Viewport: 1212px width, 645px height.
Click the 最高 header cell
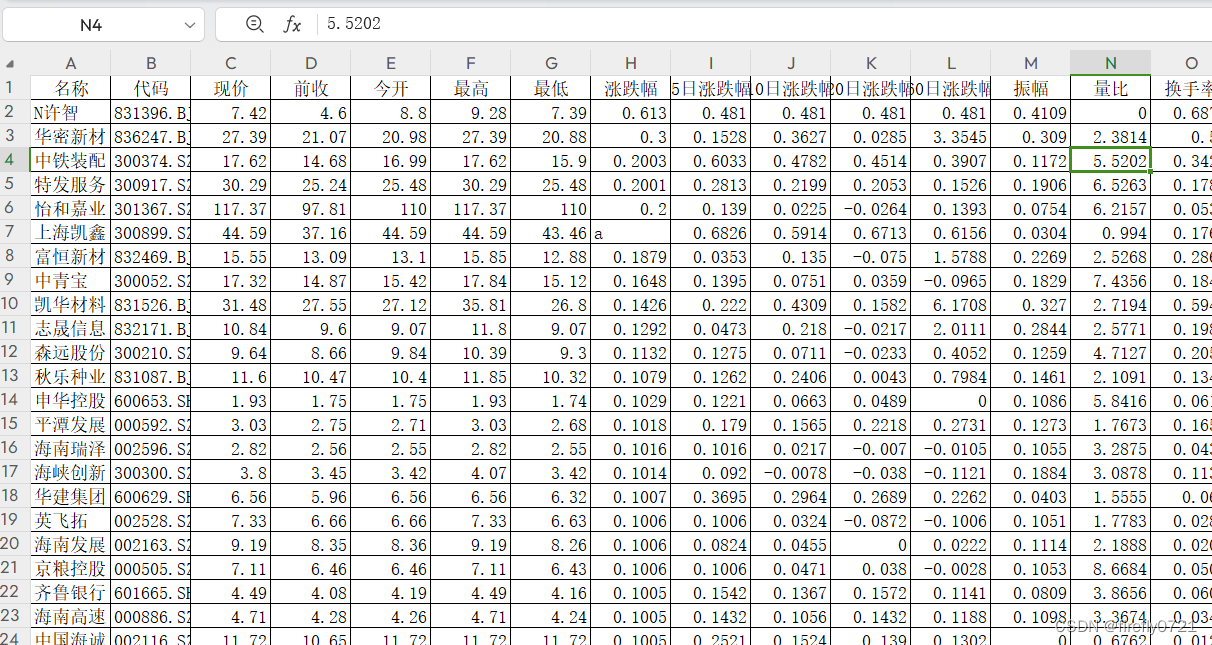pyautogui.click(x=471, y=88)
